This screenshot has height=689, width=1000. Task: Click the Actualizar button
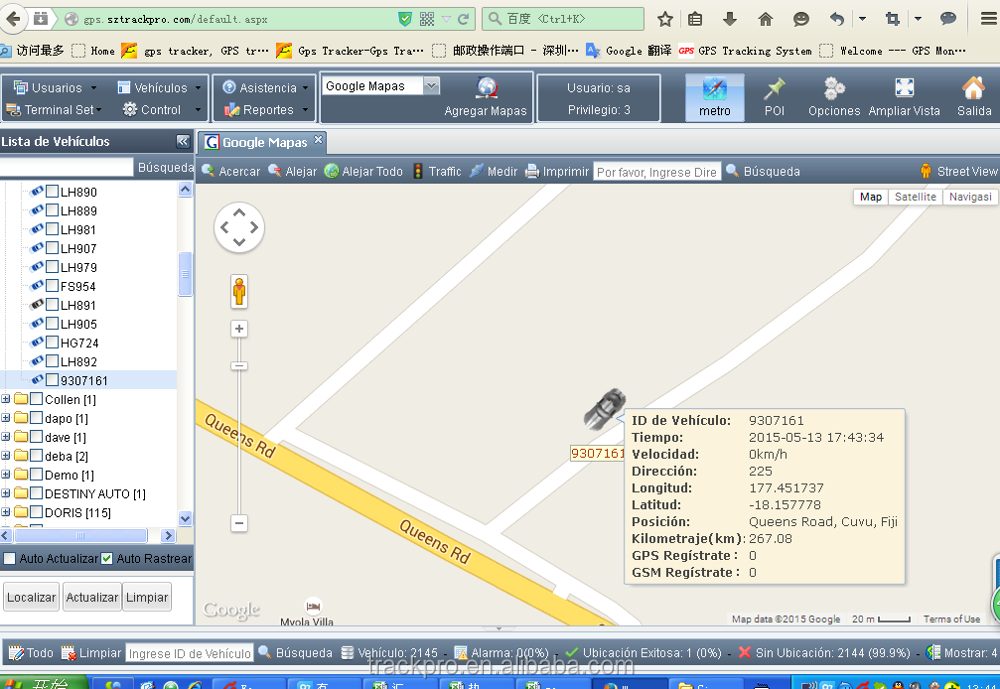click(92, 597)
